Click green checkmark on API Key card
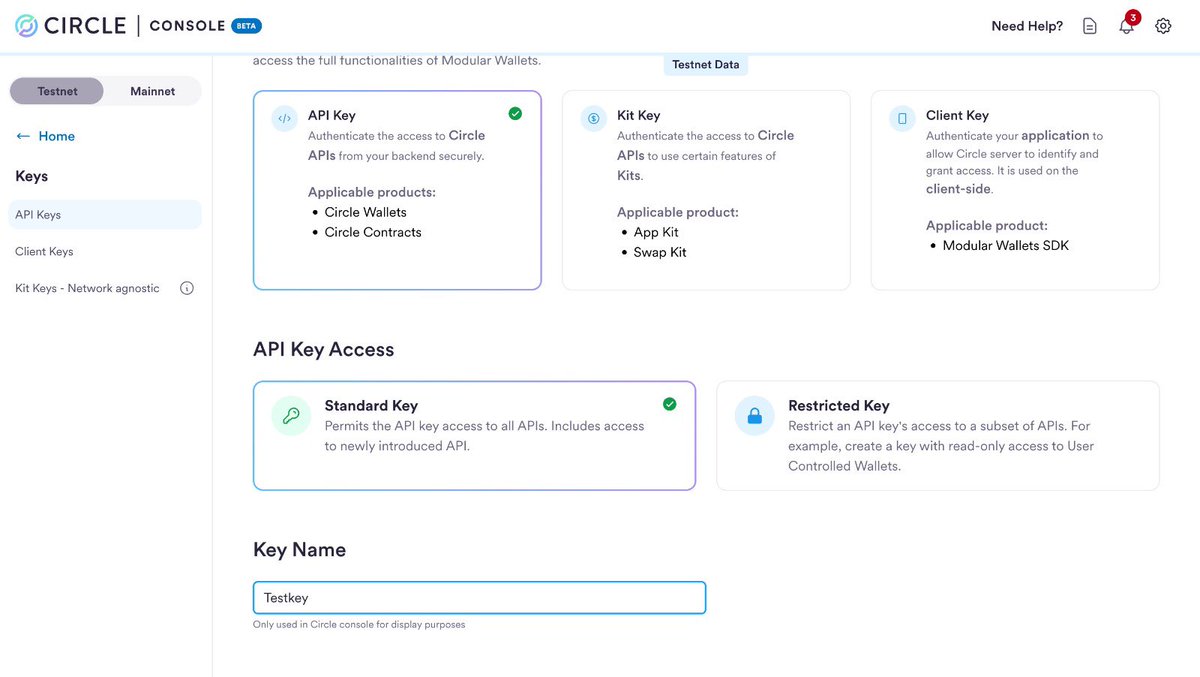 point(515,114)
